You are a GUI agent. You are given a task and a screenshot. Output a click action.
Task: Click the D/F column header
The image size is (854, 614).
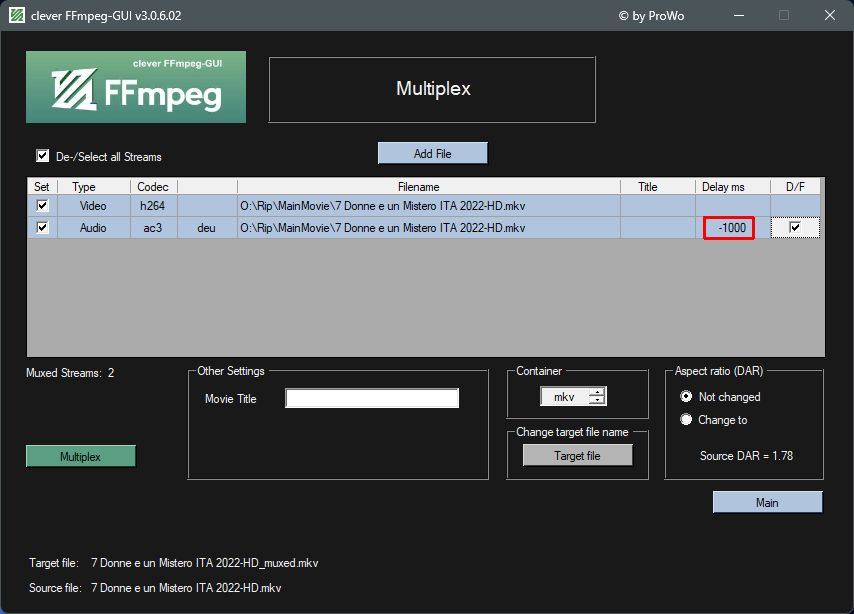[x=795, y=187]
